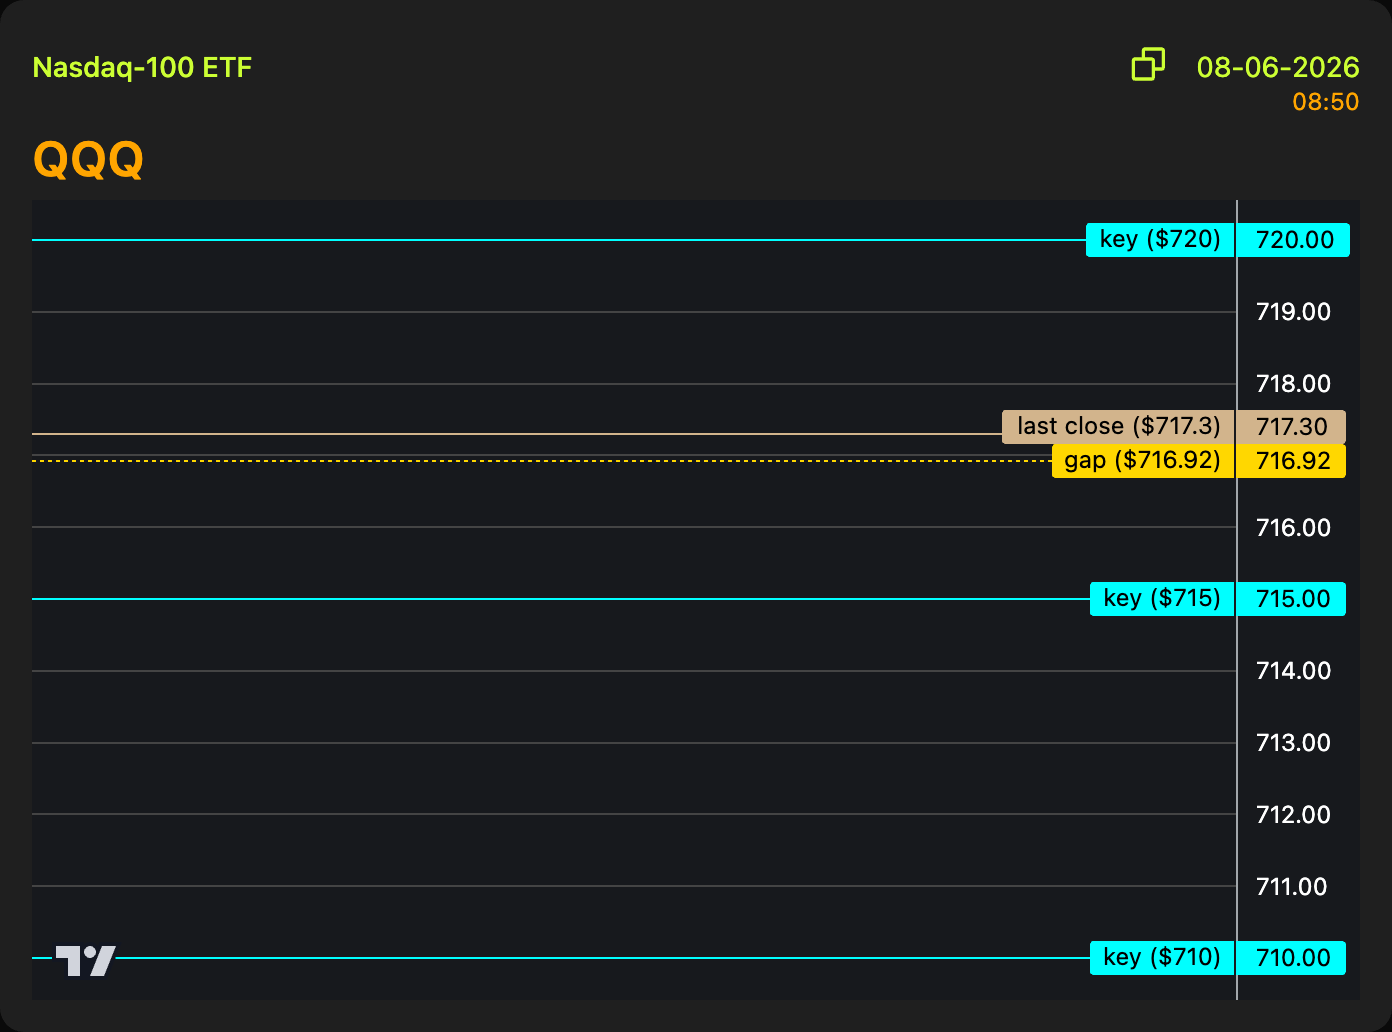
Task: Click the 719.00 price axis value
Action: 1293,312
